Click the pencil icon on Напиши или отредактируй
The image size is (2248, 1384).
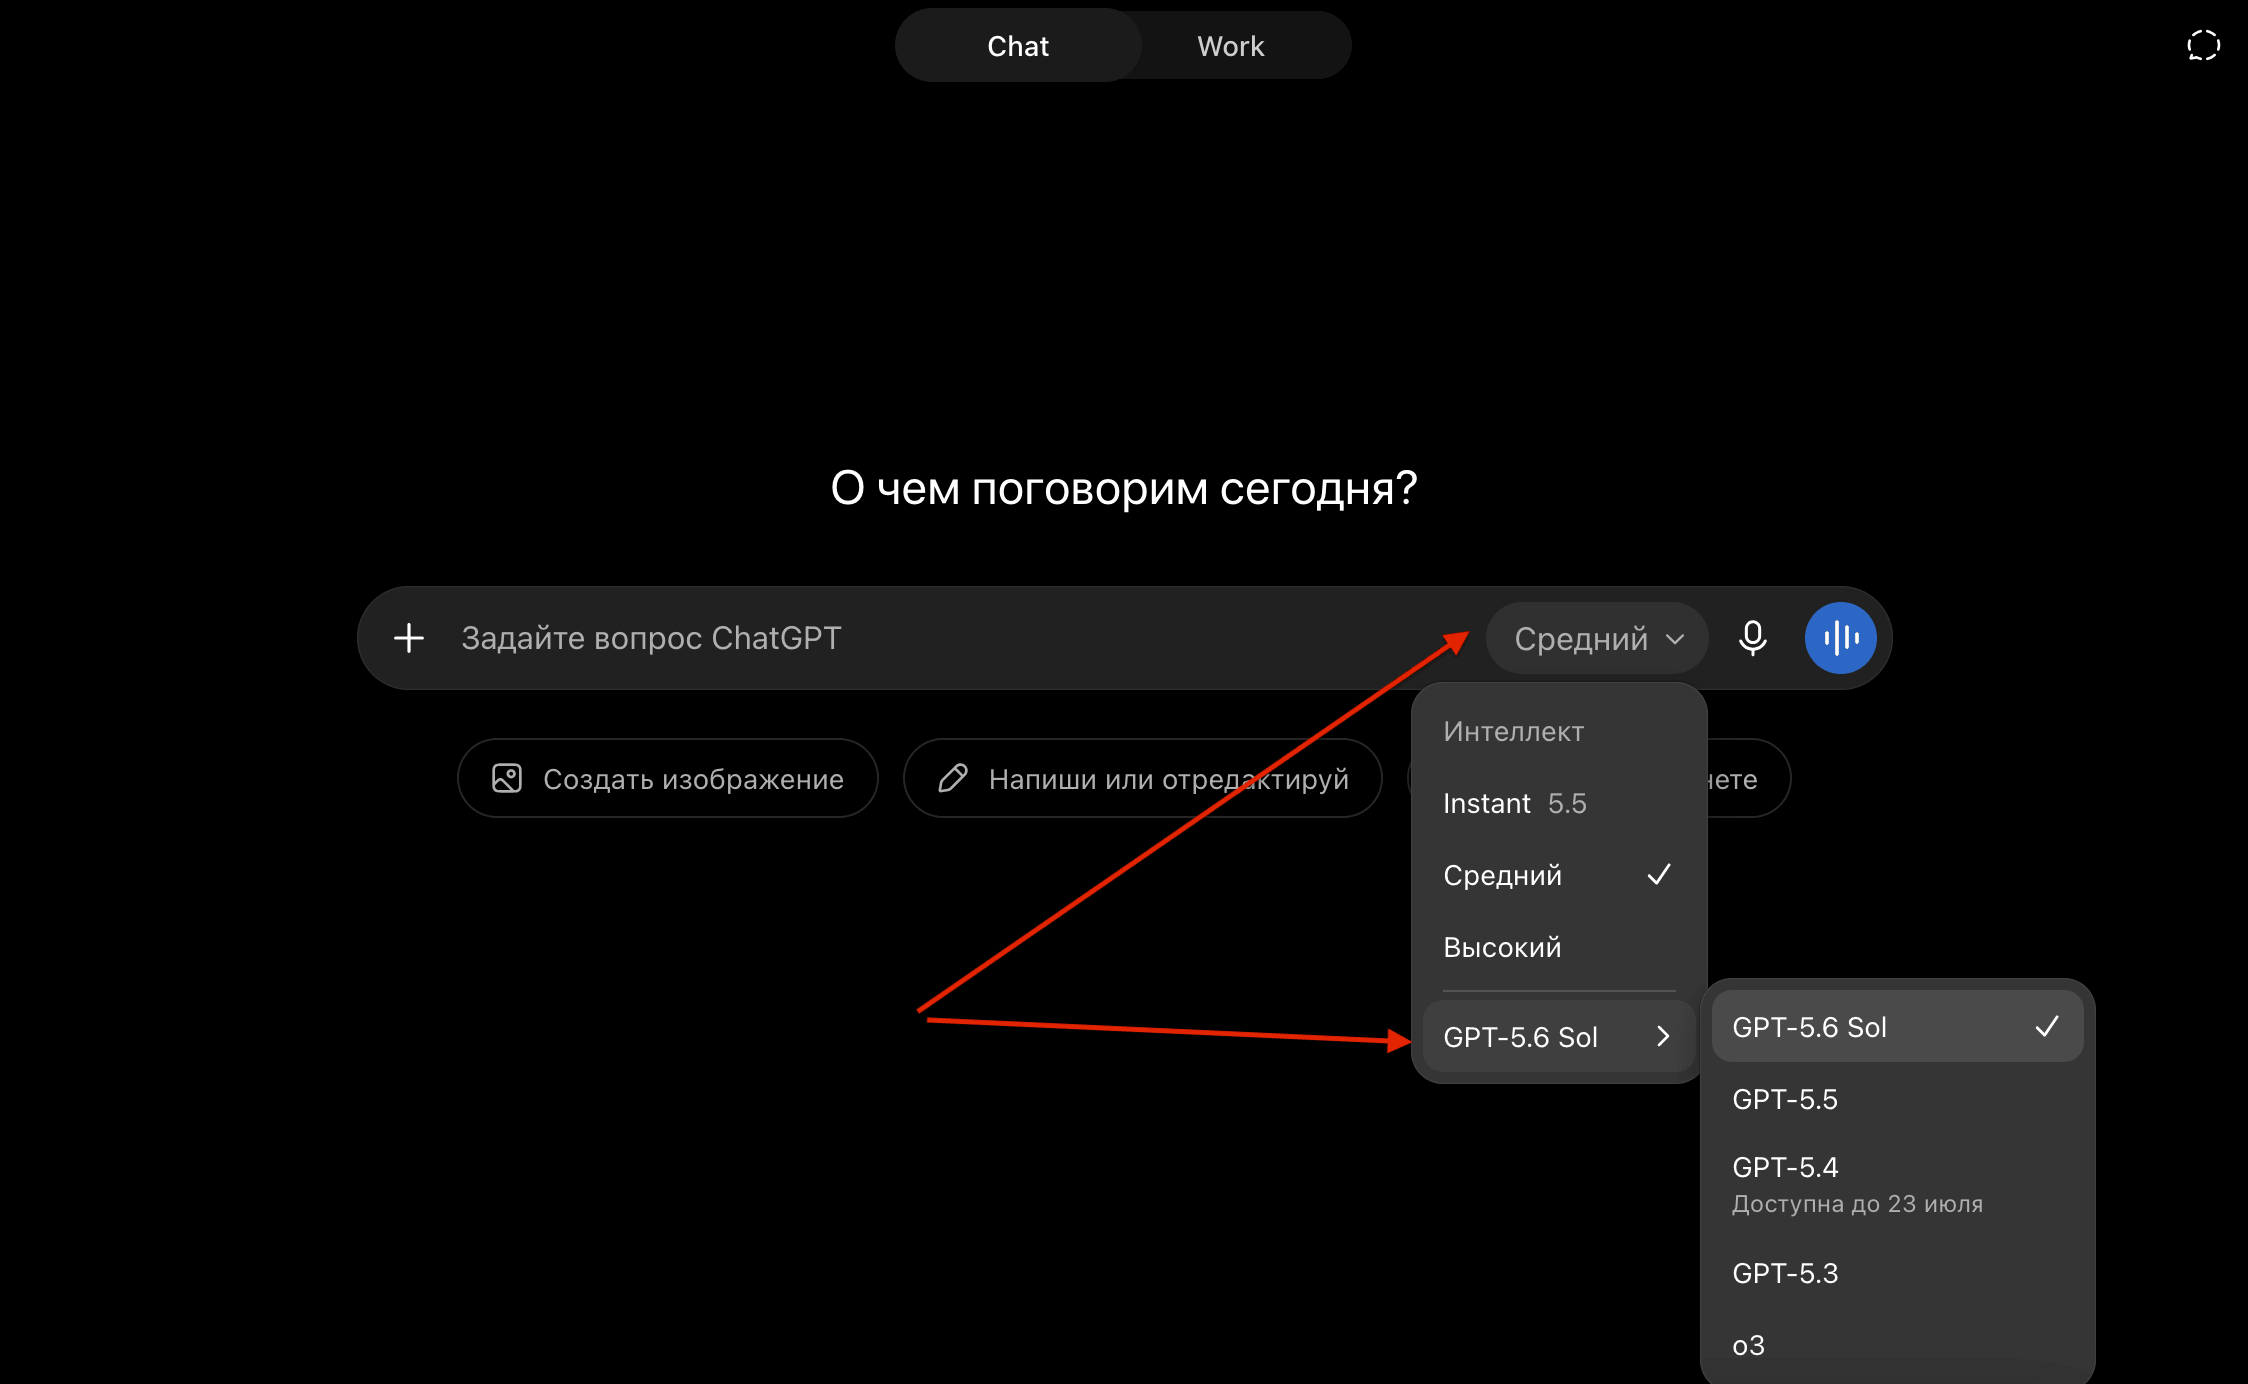(953, 778)
